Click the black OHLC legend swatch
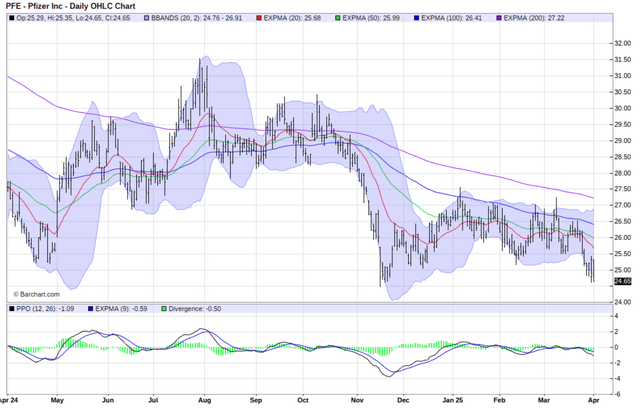Screen dimensions: 640x418 [x=11, y=18]
